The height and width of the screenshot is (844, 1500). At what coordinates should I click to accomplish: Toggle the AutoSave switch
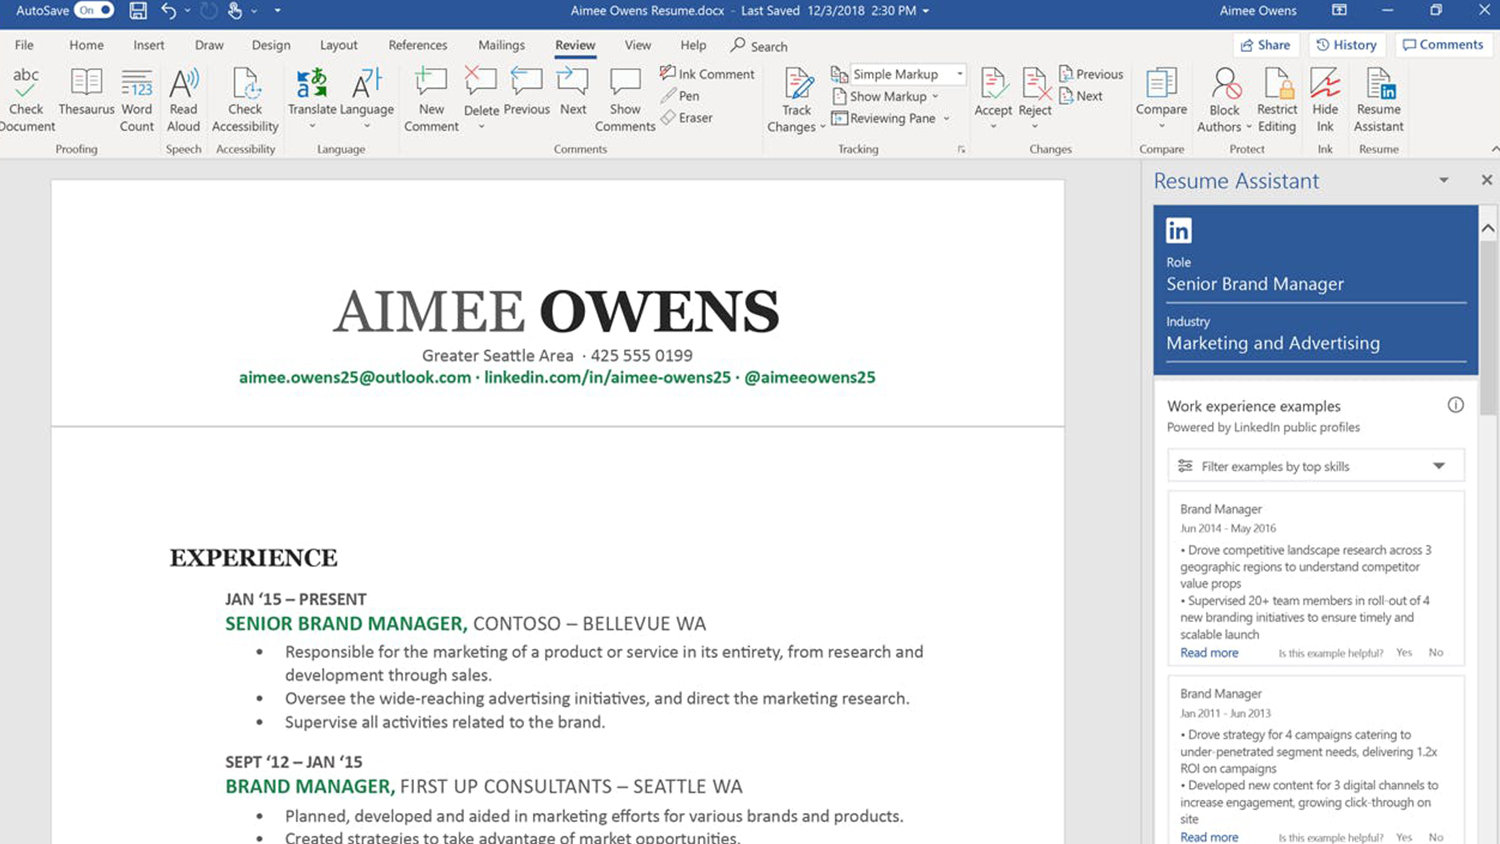point(95,11)
